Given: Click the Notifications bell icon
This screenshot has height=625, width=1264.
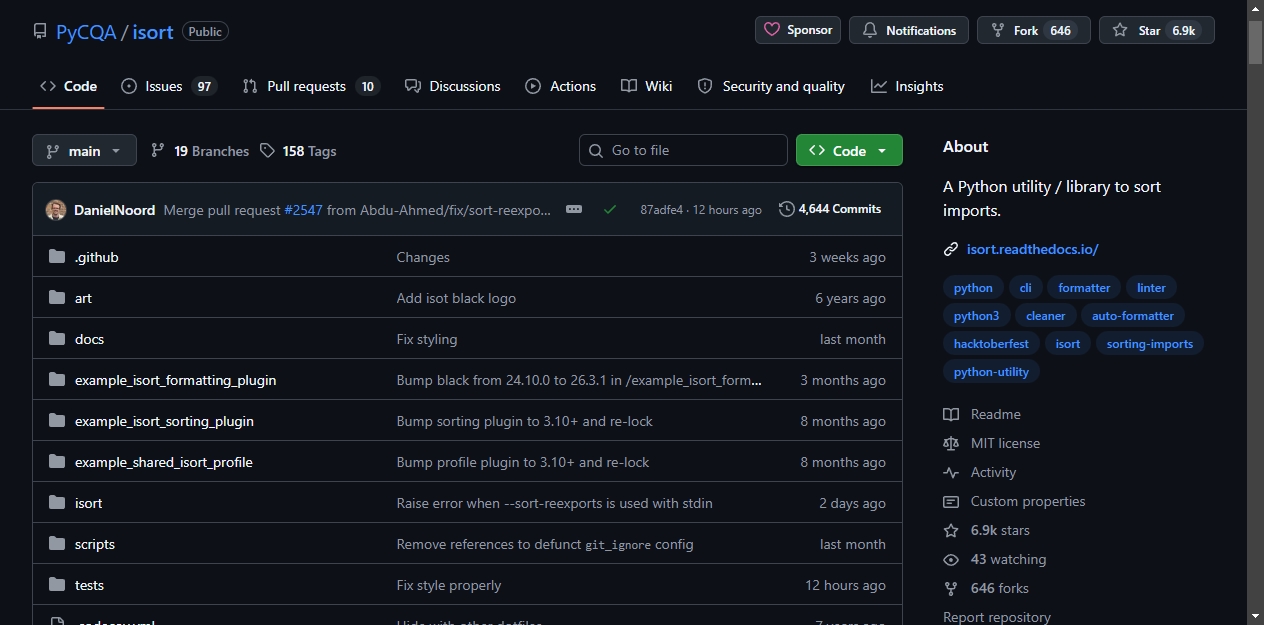Looking at the screenshot, I should point(870,30).
